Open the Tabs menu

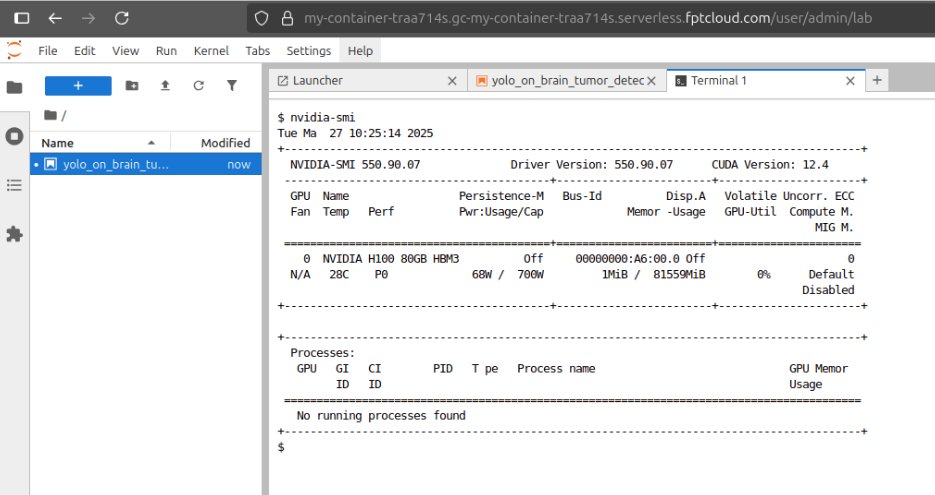coord(258,51)
